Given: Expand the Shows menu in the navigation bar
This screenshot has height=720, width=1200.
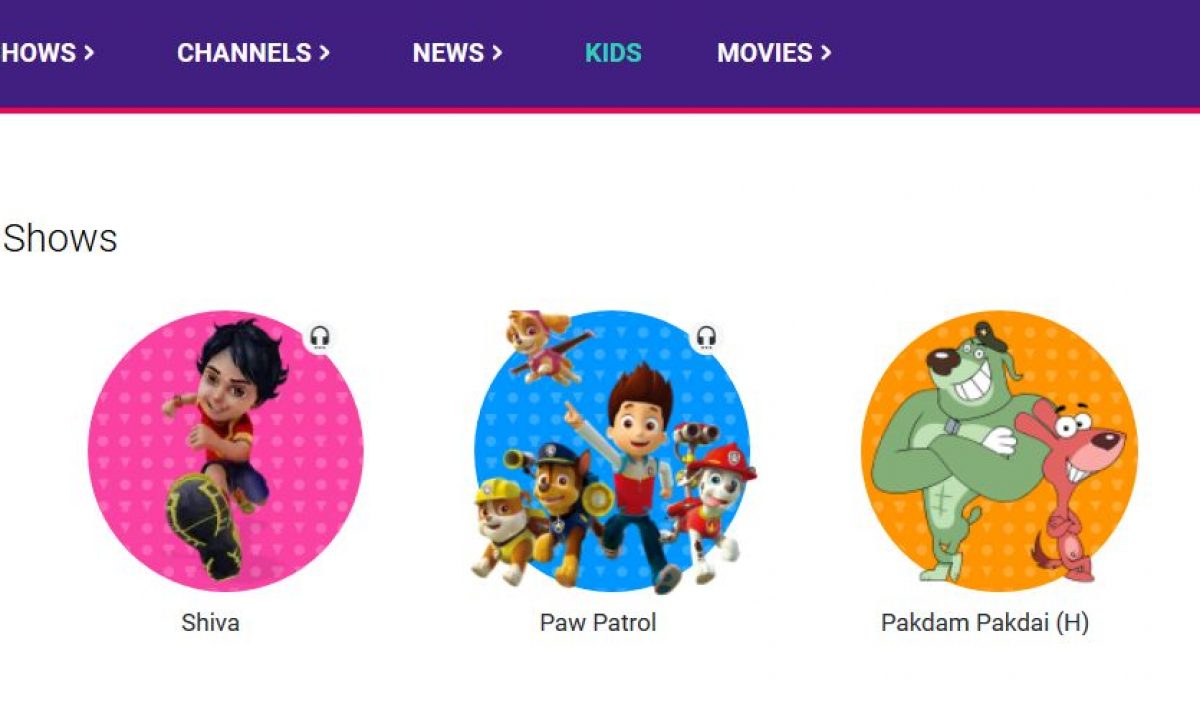Looking at the screenshot, I should [48, 53].
